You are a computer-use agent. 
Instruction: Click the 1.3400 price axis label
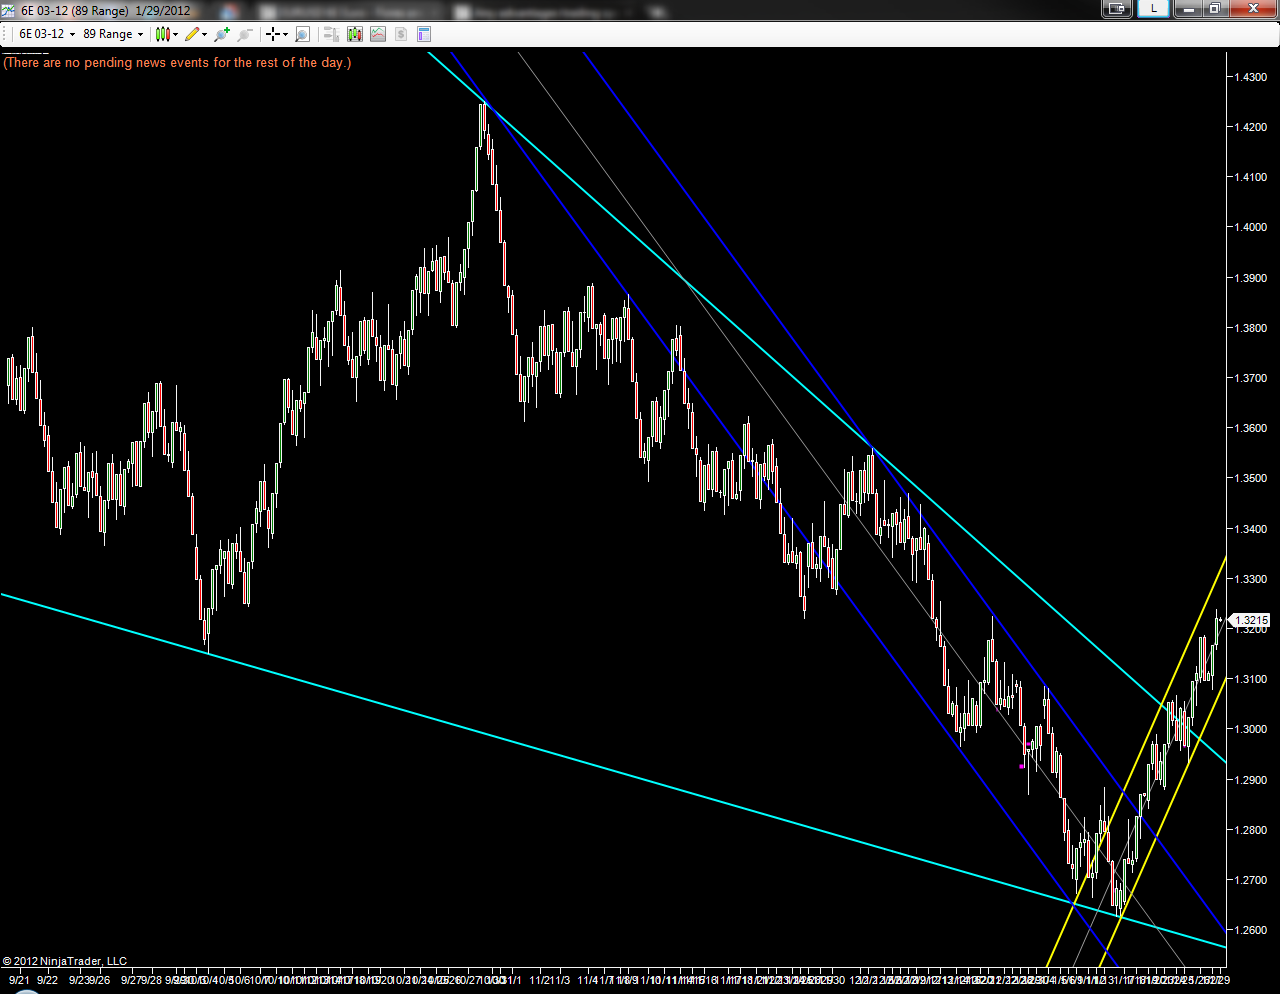pyautogui.click(x=1251, y=529)
